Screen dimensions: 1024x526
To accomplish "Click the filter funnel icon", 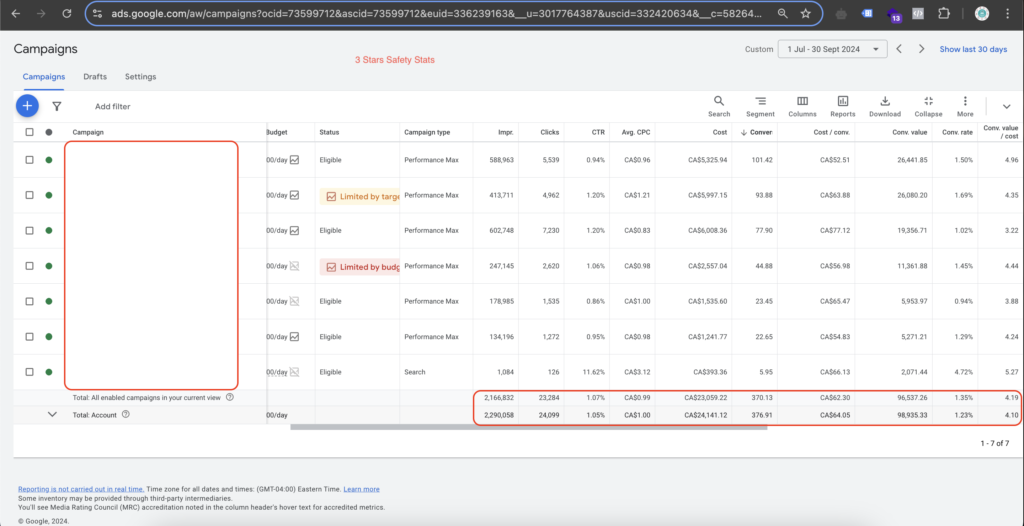I will pyautogui.click(x=57, y=106).
